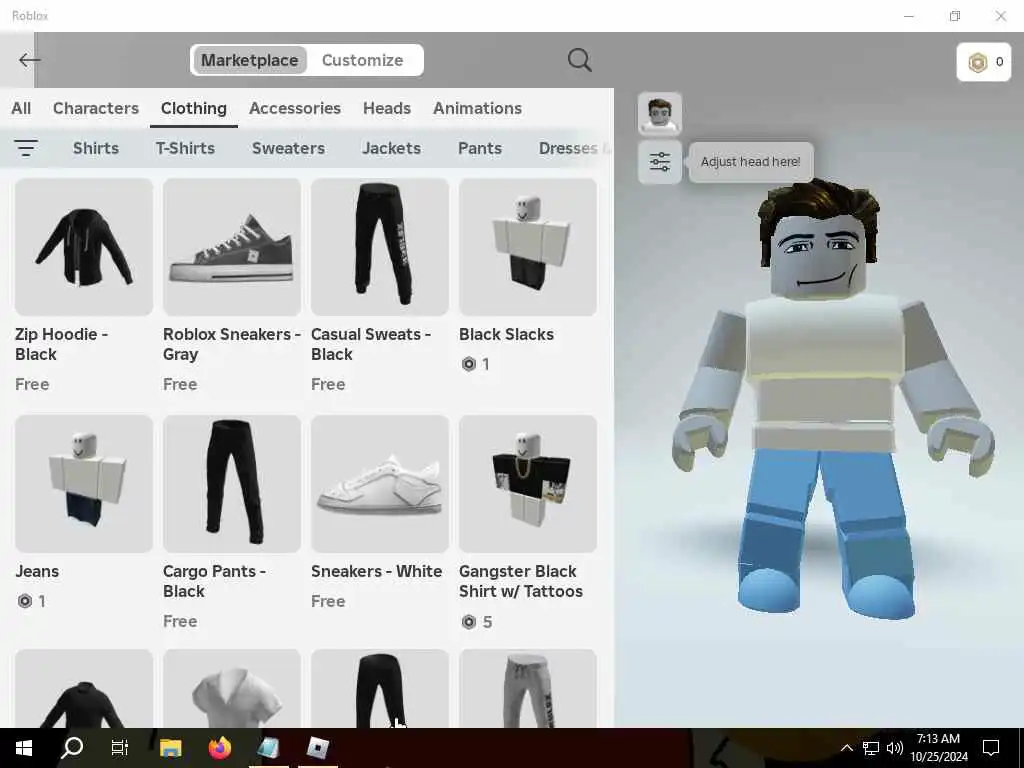Viewport: 1024px width, 768px height.
Task: Click the 'Cargo Pants - Black' title
Action: click(214, 581)
